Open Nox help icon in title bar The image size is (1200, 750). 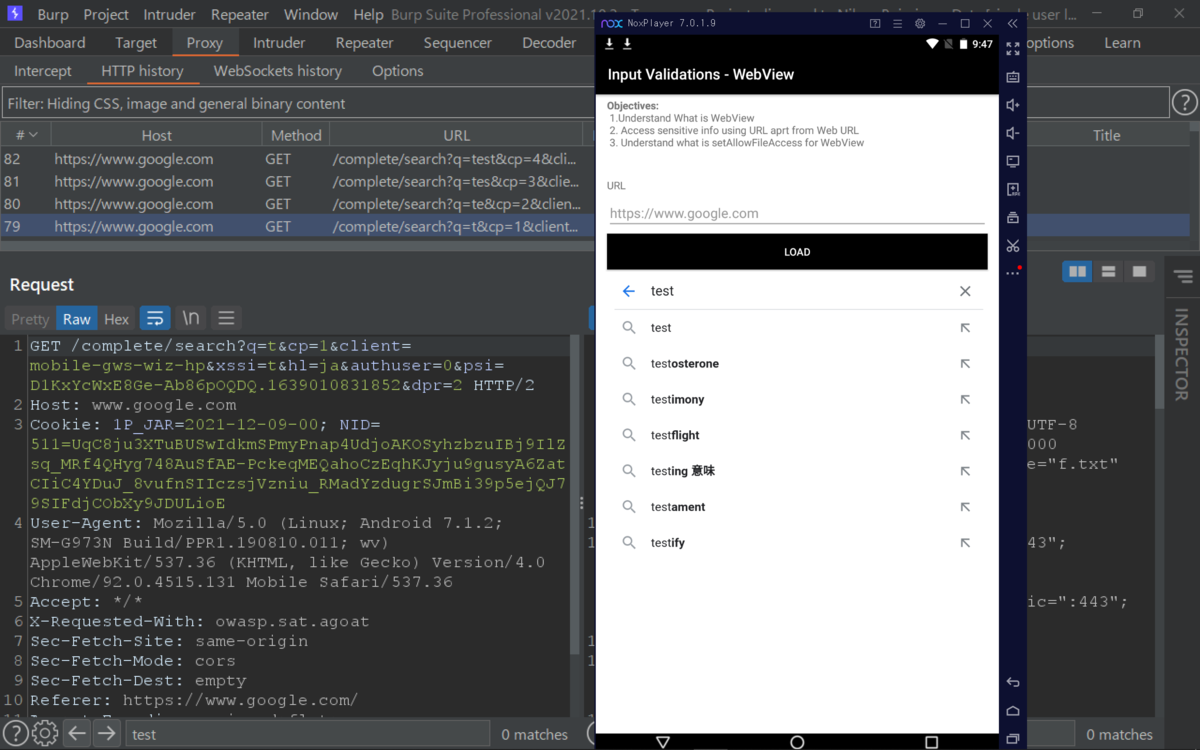coord(875,23)
